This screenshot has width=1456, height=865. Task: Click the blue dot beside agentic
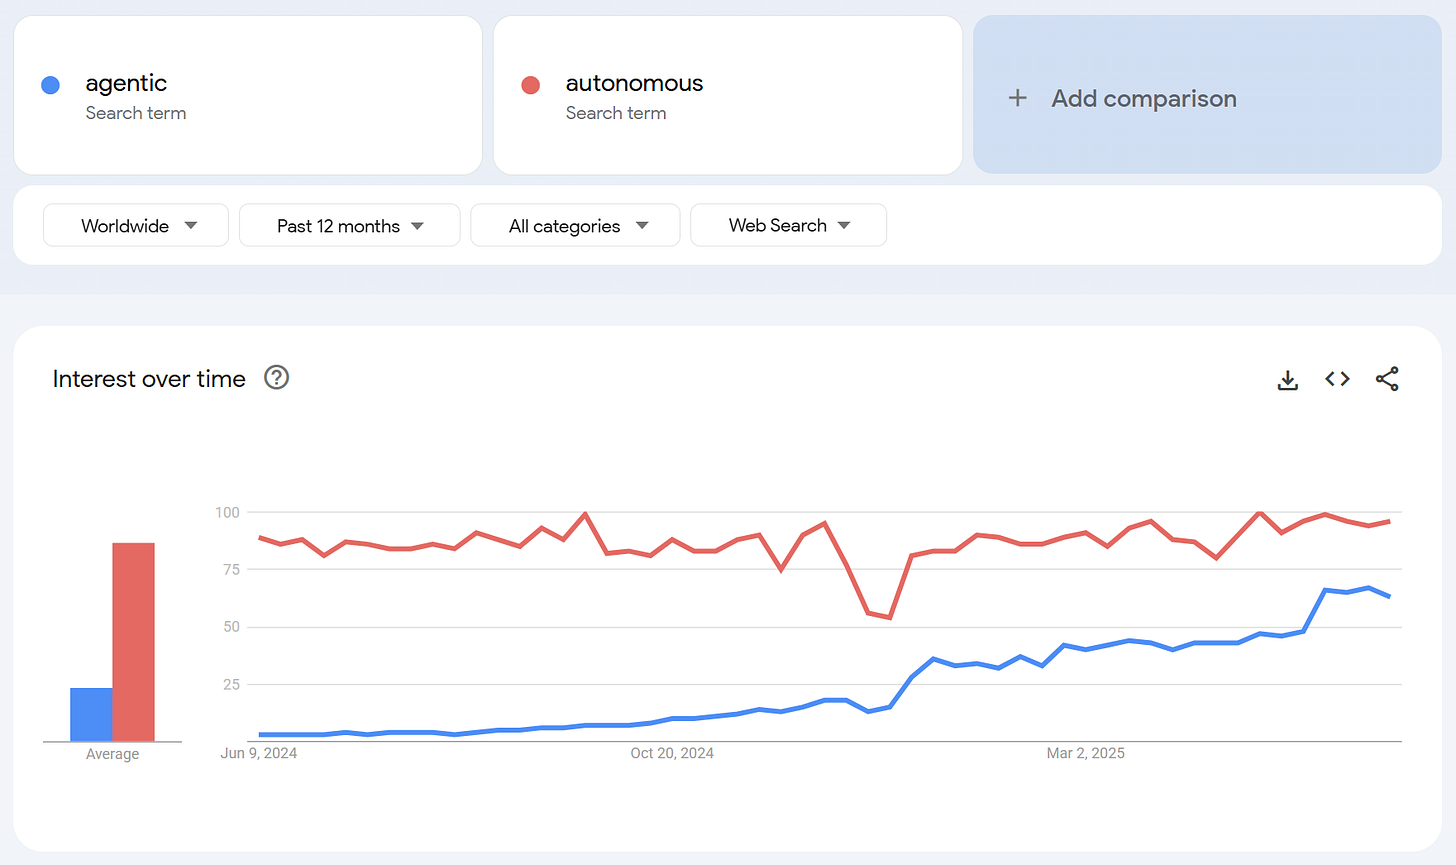pos(50,85)
